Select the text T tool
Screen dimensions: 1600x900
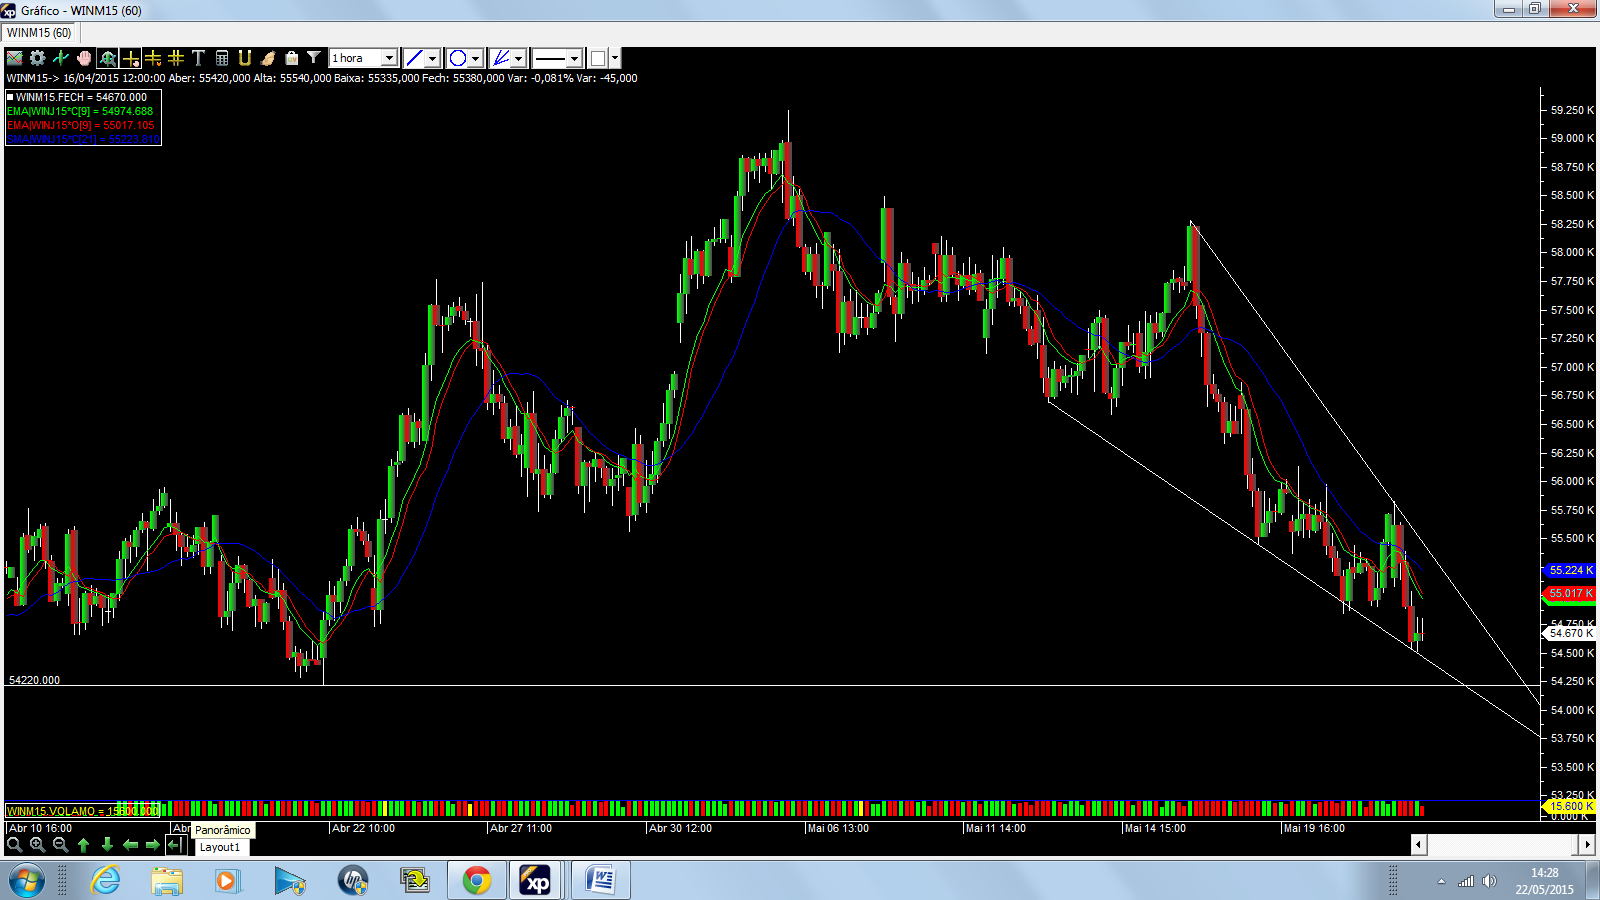pos(198,58)
